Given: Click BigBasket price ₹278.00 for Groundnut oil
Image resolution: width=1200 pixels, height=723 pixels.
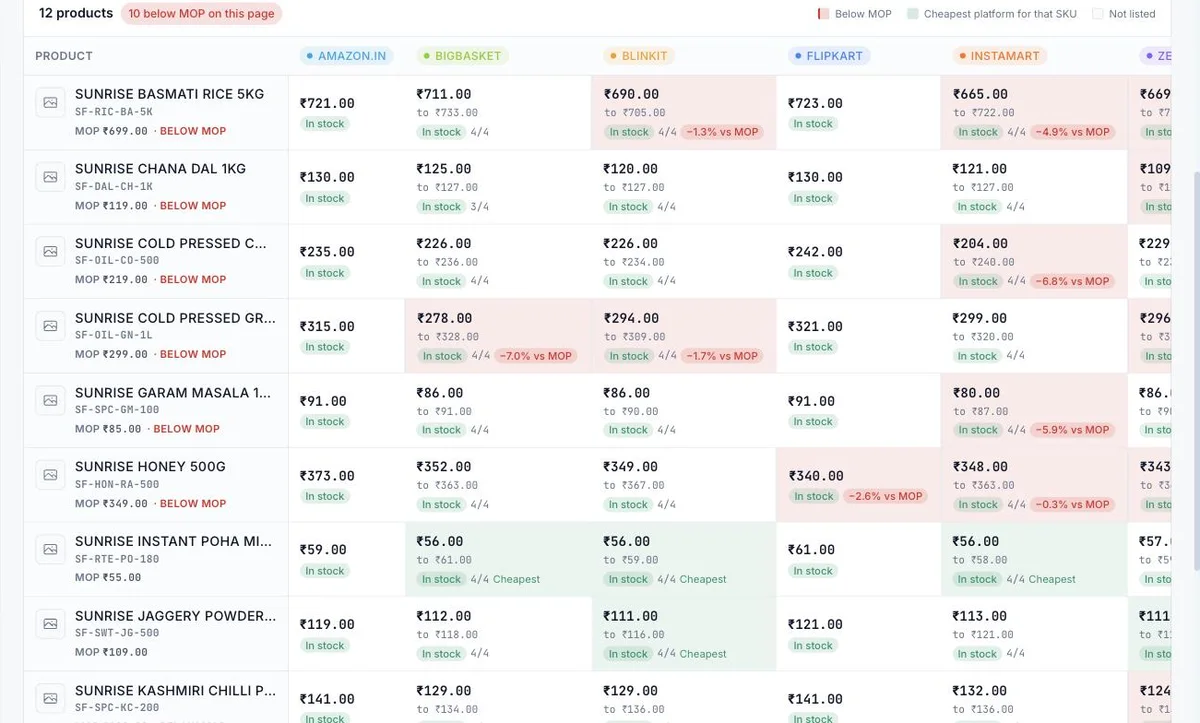Looking at the screenshot, I should [444, 318].
